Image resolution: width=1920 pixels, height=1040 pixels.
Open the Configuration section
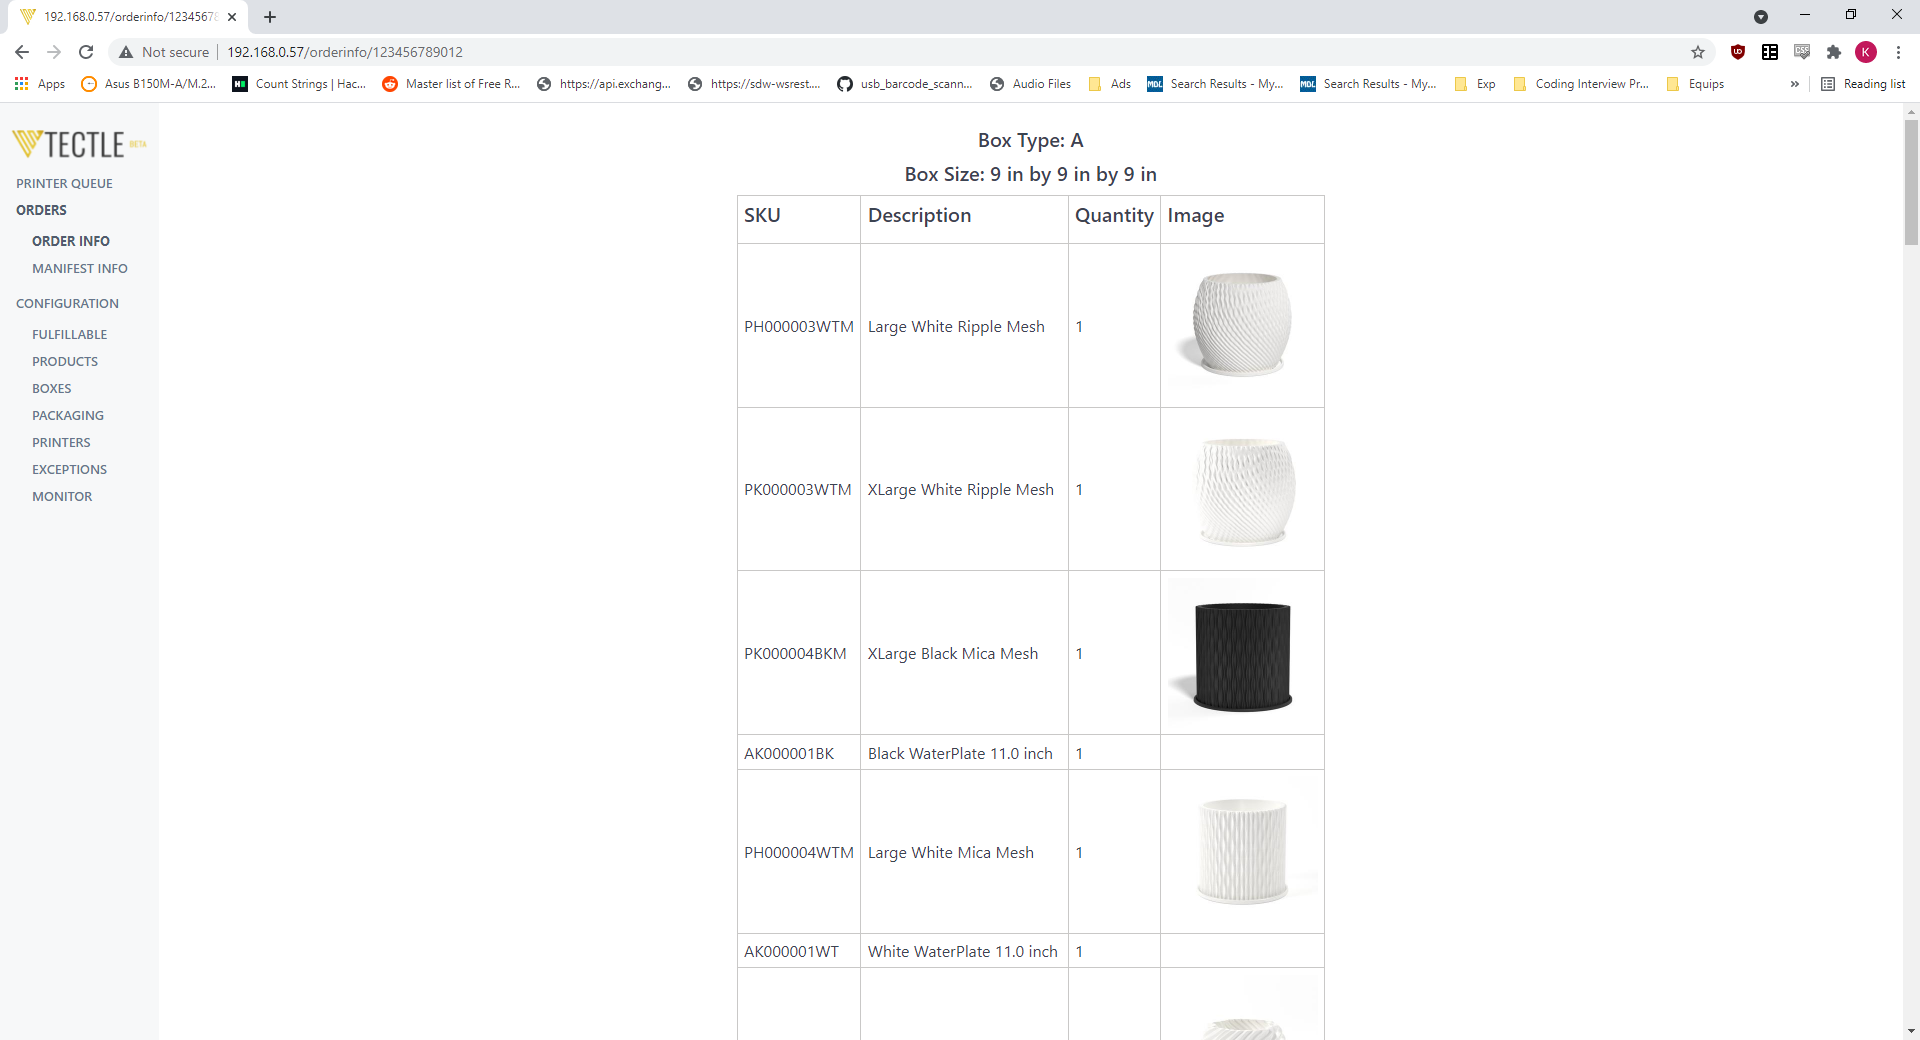tap(67, 304)
